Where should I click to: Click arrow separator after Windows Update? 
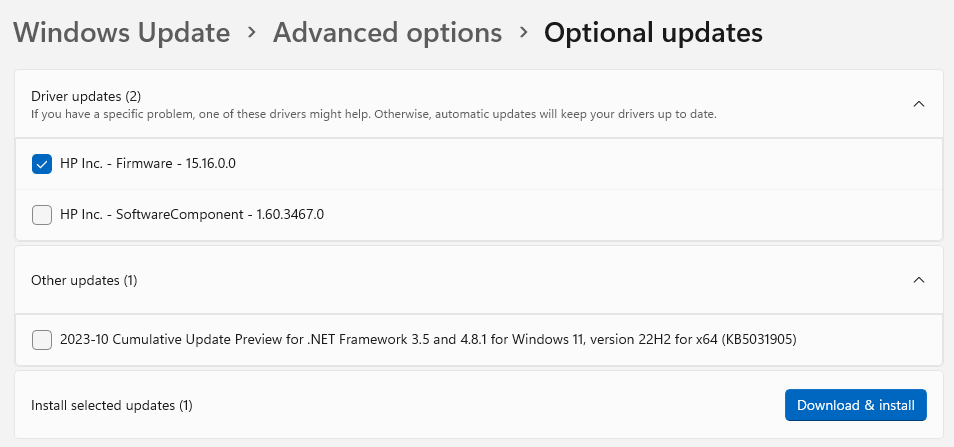click(252, 33)
